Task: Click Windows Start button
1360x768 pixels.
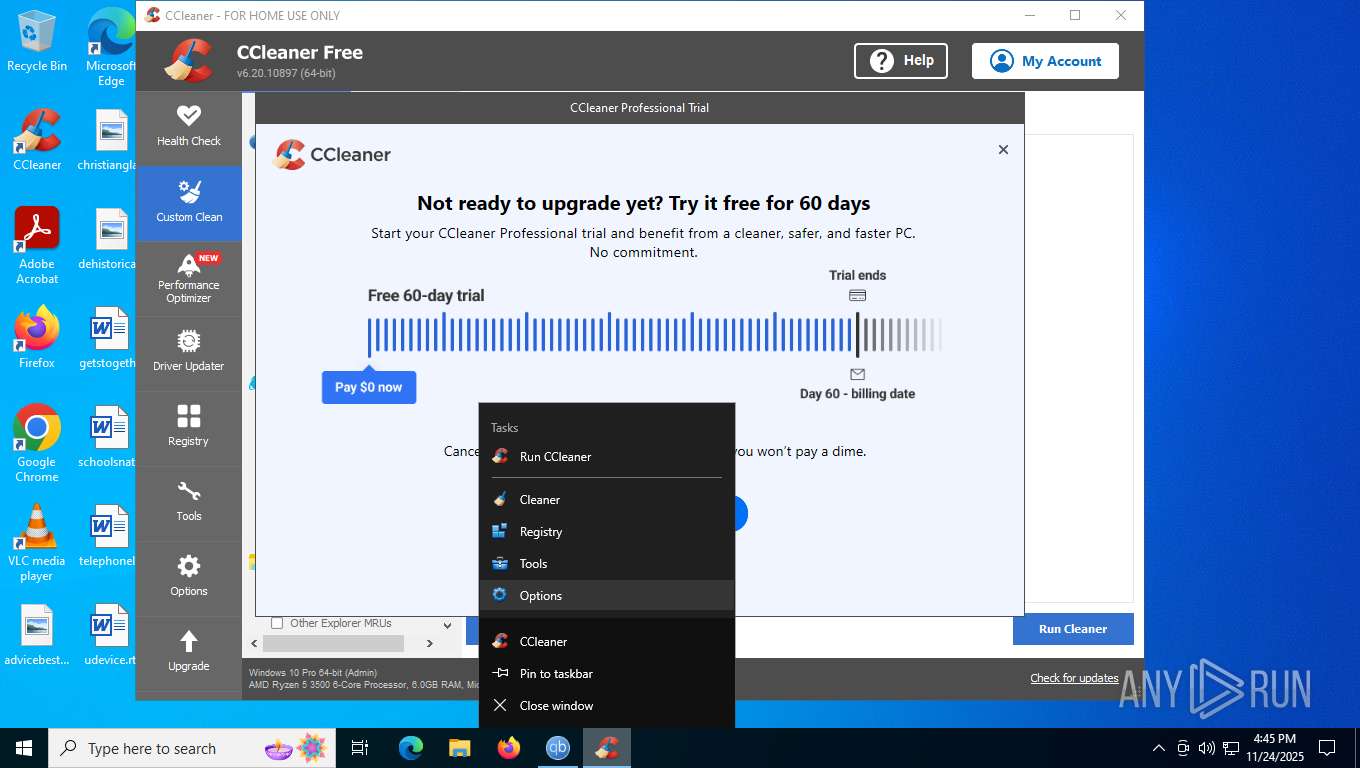Action: 24,748
